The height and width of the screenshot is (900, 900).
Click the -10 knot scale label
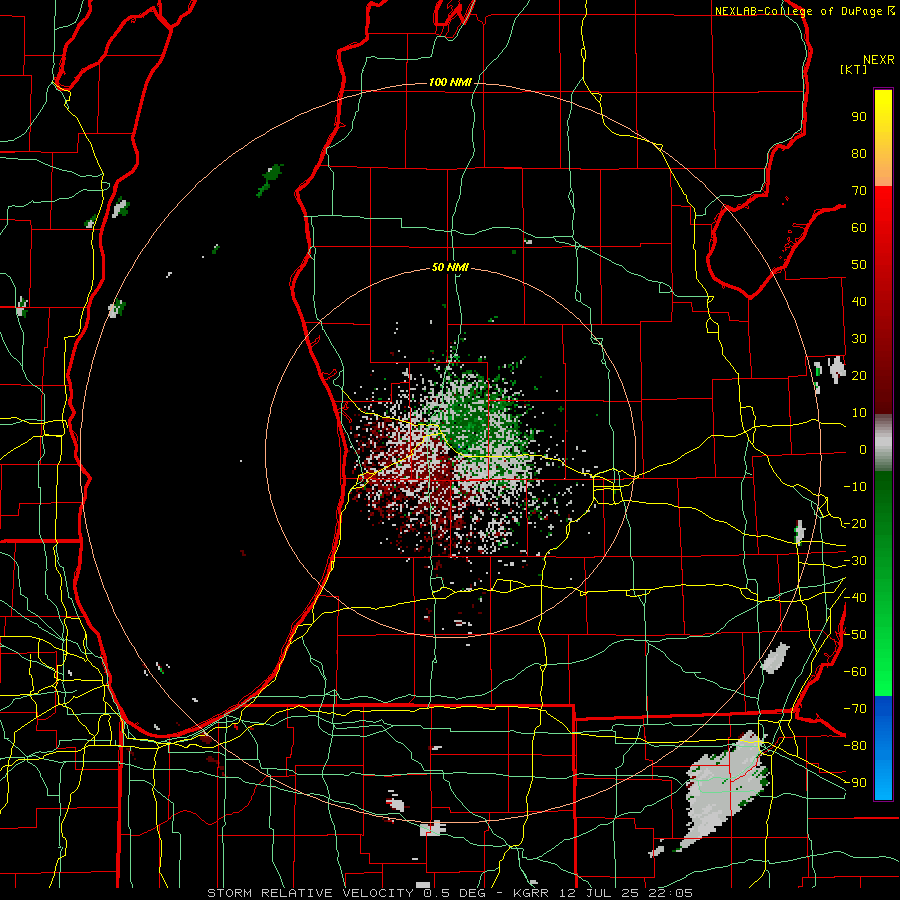(855, 487)
